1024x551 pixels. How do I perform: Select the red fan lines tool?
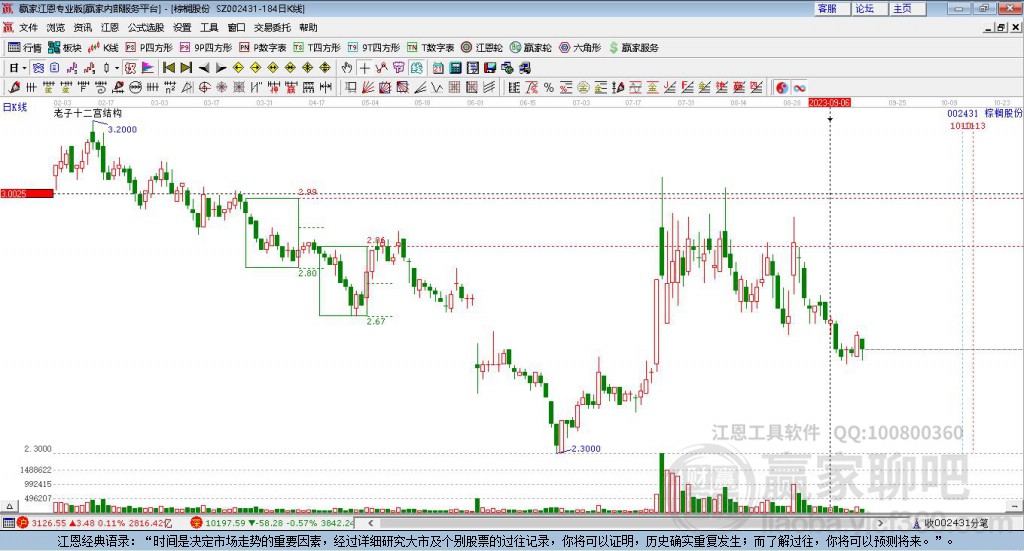pos(368,87)
